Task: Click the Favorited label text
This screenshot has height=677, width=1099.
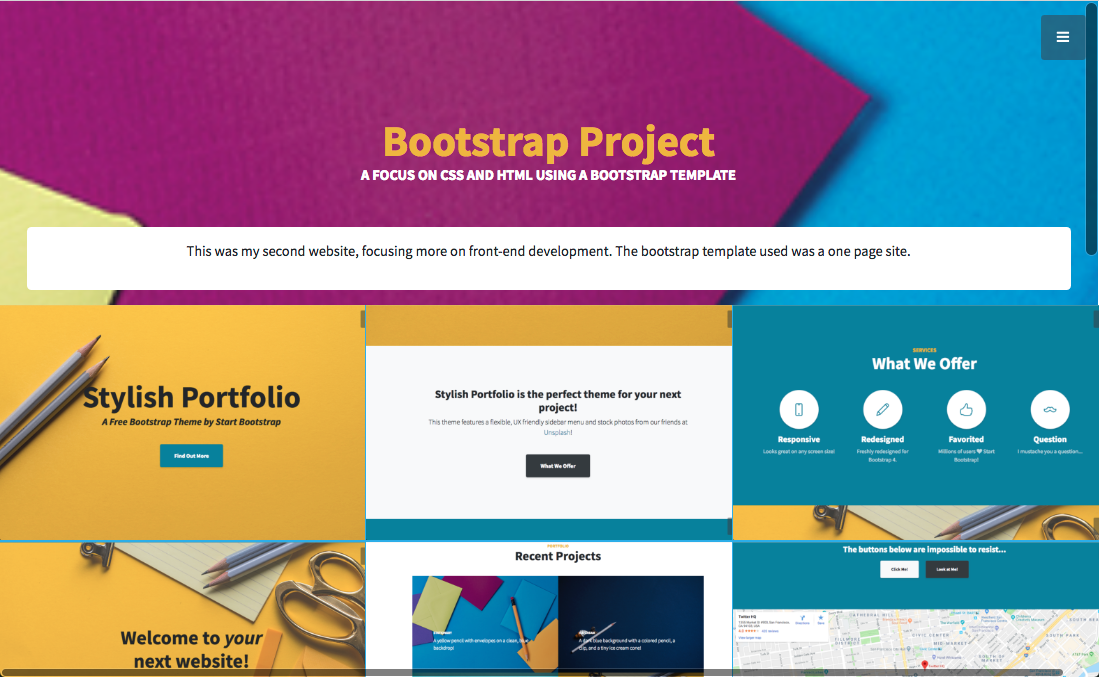Action: (966, 439)
